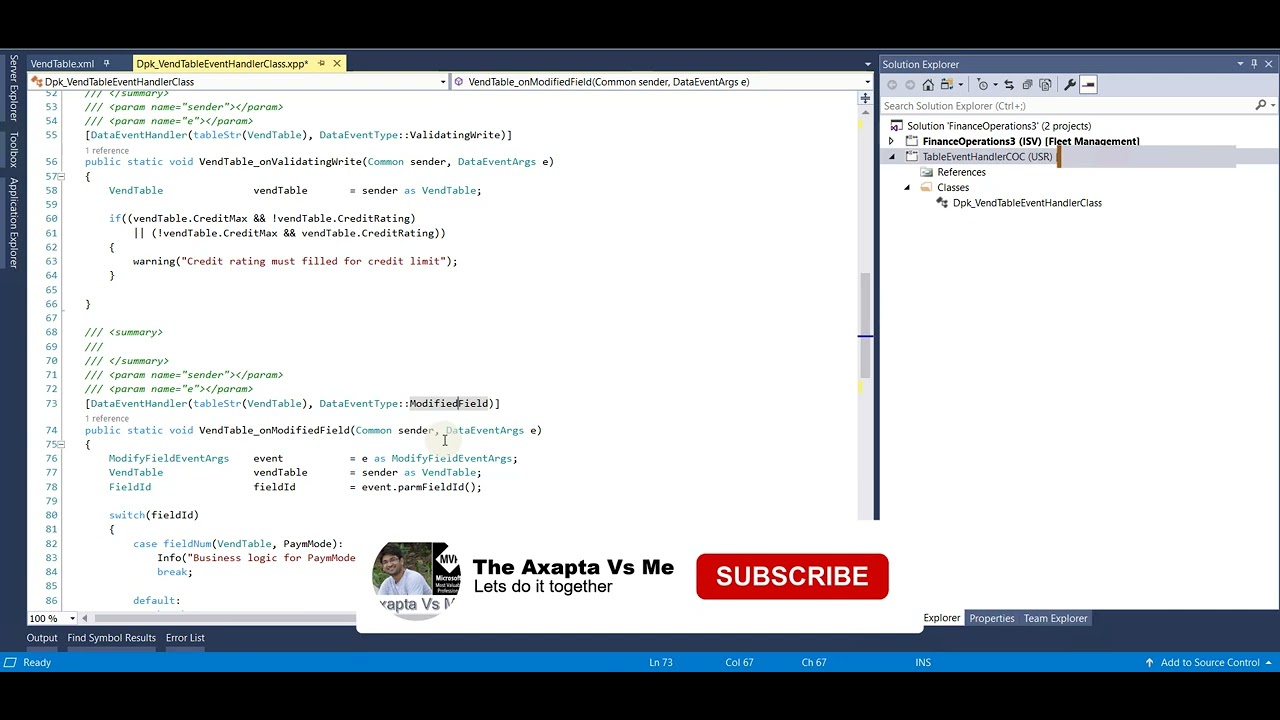Sync with Active Document icon
The image size is (1280, 720).
point(1009,85)
